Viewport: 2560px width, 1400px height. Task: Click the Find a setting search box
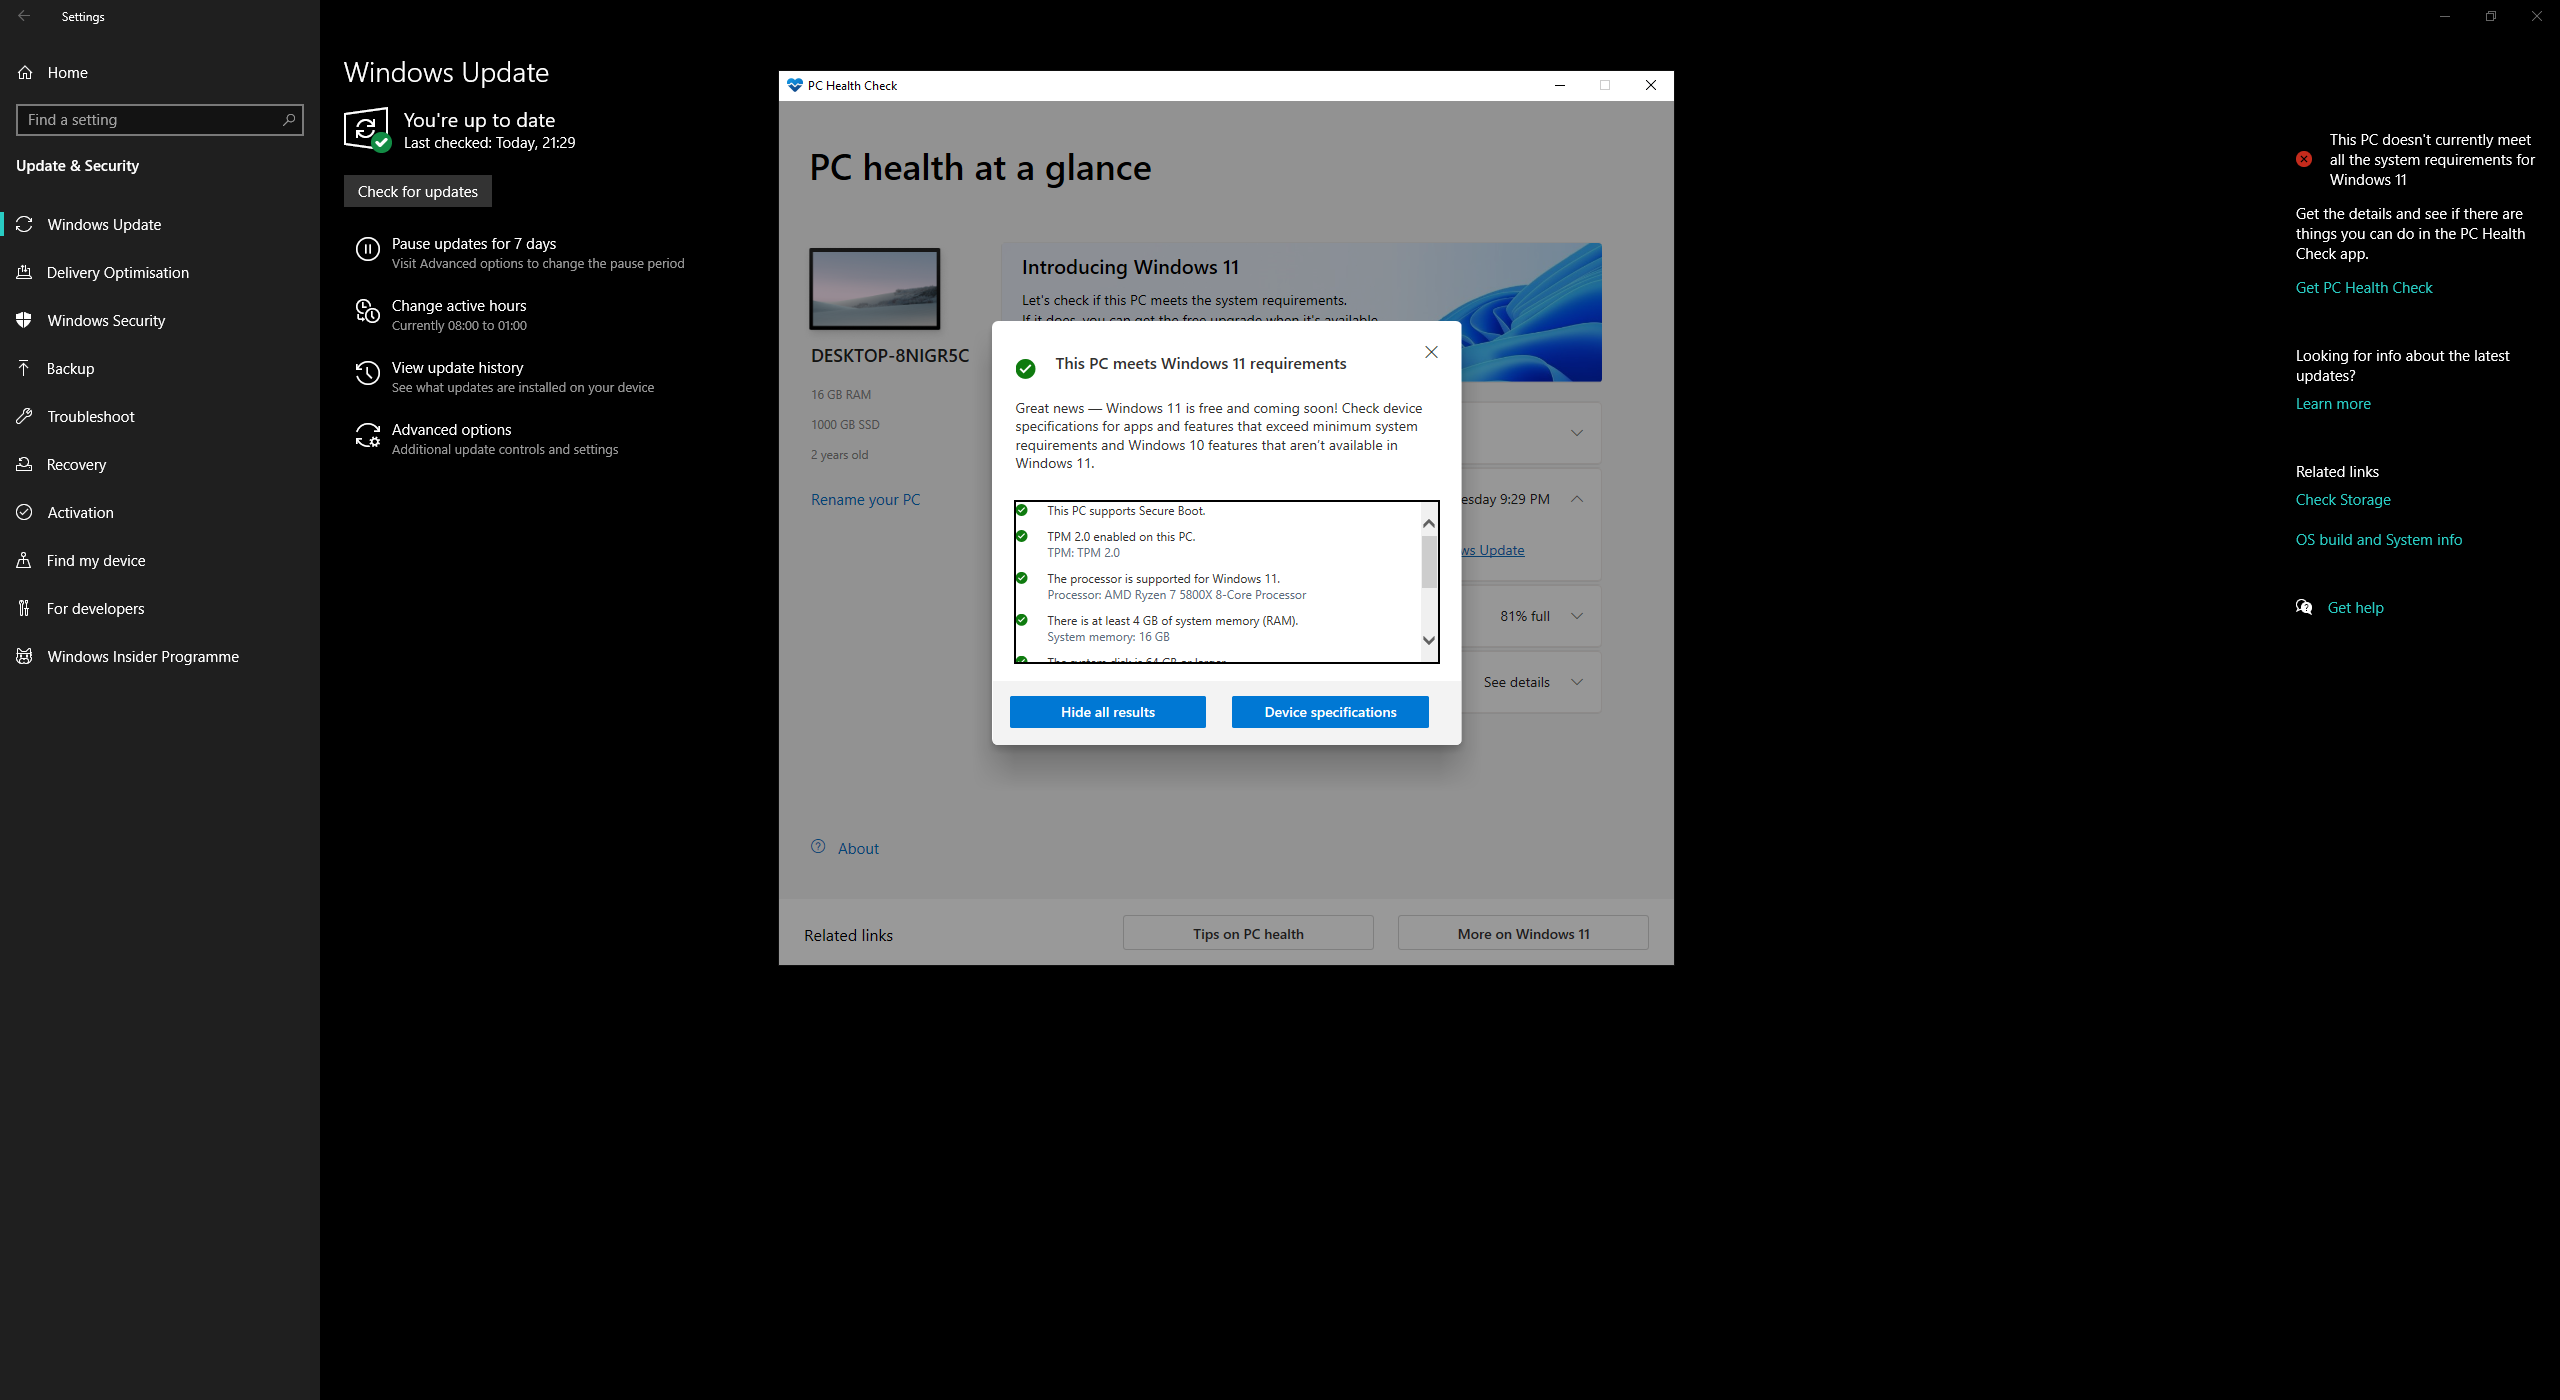(x=150, y=120)
